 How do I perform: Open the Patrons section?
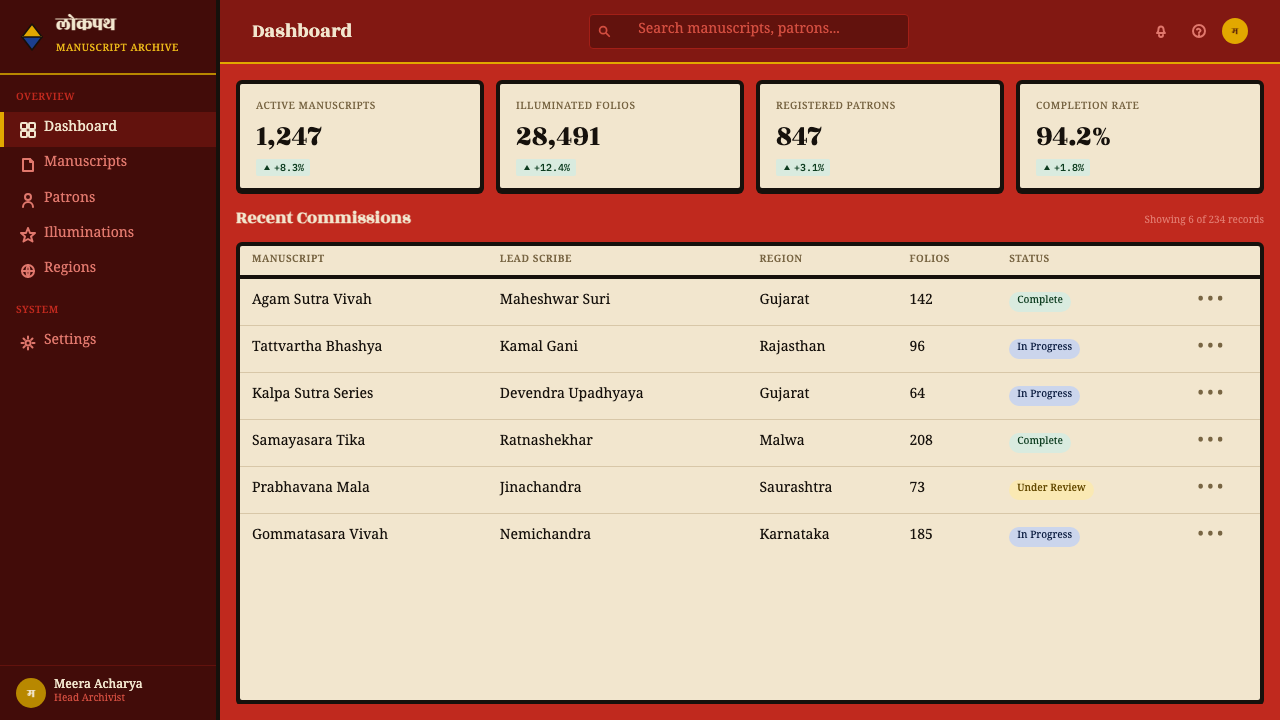[108, 200]
